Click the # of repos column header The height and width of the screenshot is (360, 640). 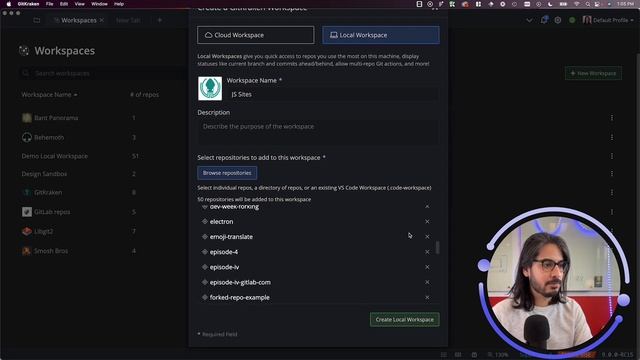click(x=144, y=95)
